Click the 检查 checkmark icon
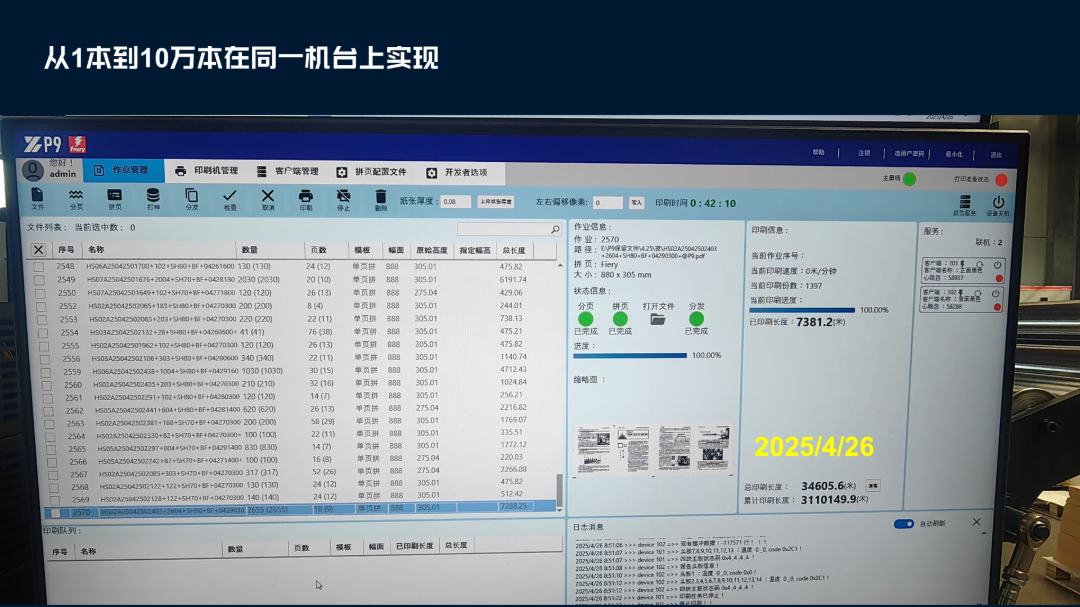The height and width of the screenshot is (607, 1080). [x=230, y=200]
